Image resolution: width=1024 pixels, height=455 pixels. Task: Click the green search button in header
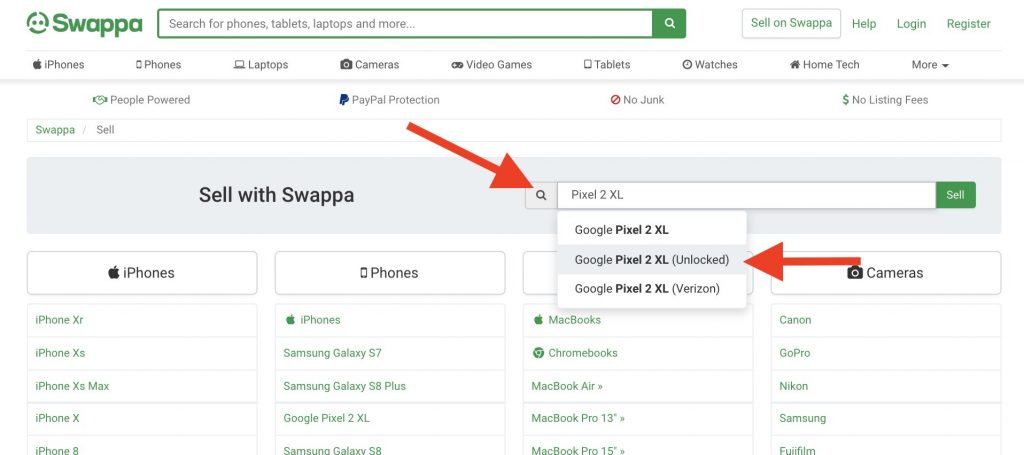point(669,24)
